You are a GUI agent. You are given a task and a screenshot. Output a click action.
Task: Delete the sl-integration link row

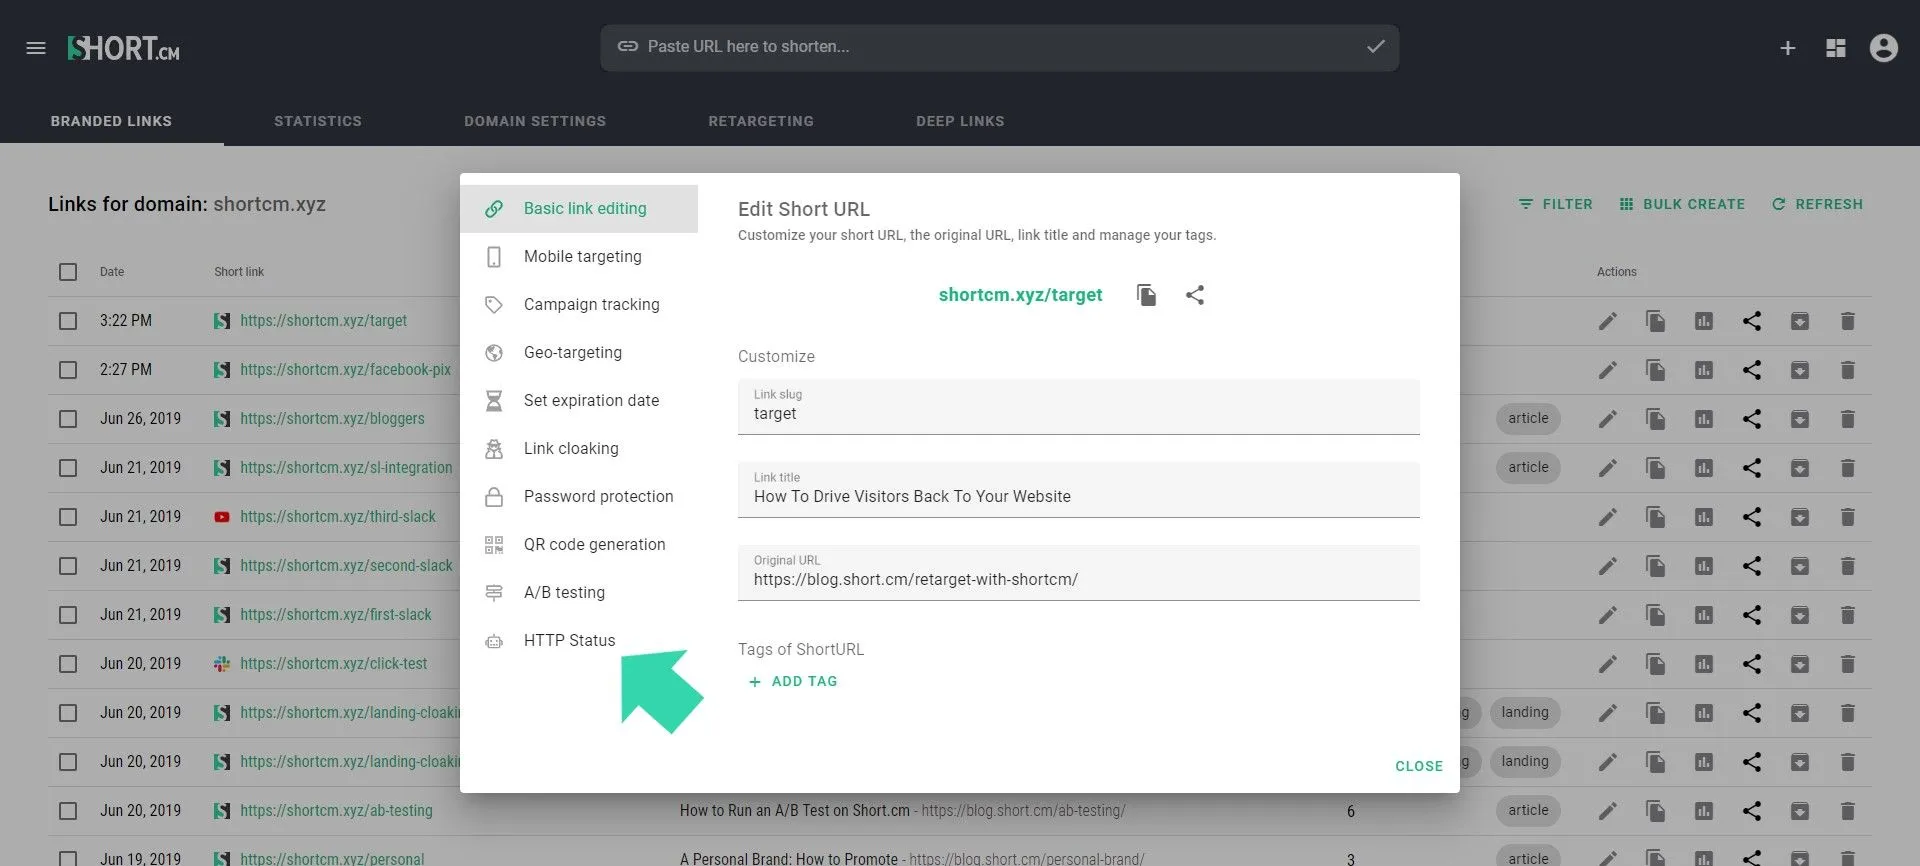1848,468
